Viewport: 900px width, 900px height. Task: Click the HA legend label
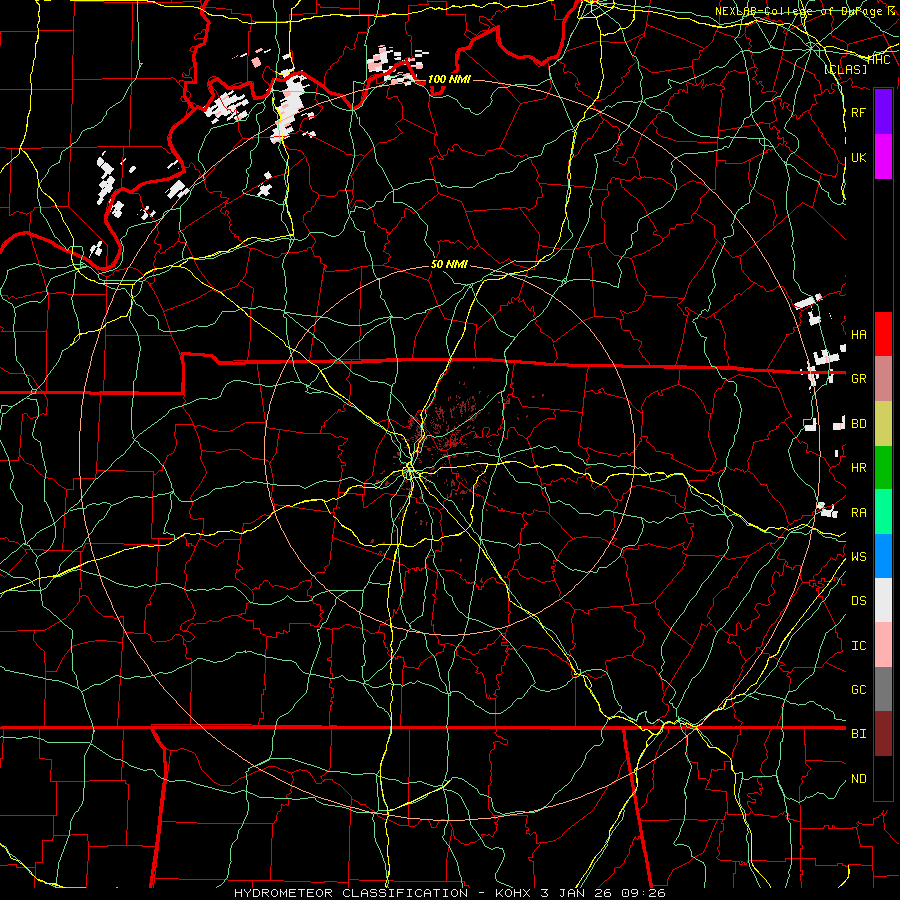pos(859,334)
